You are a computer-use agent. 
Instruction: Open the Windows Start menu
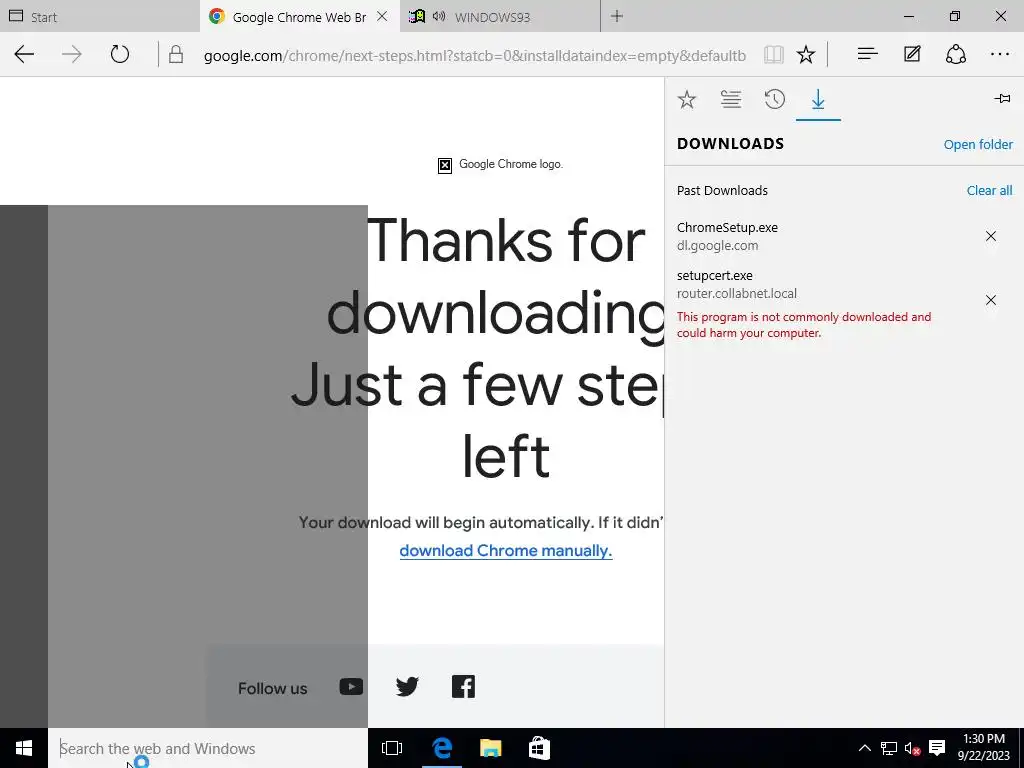24,748
